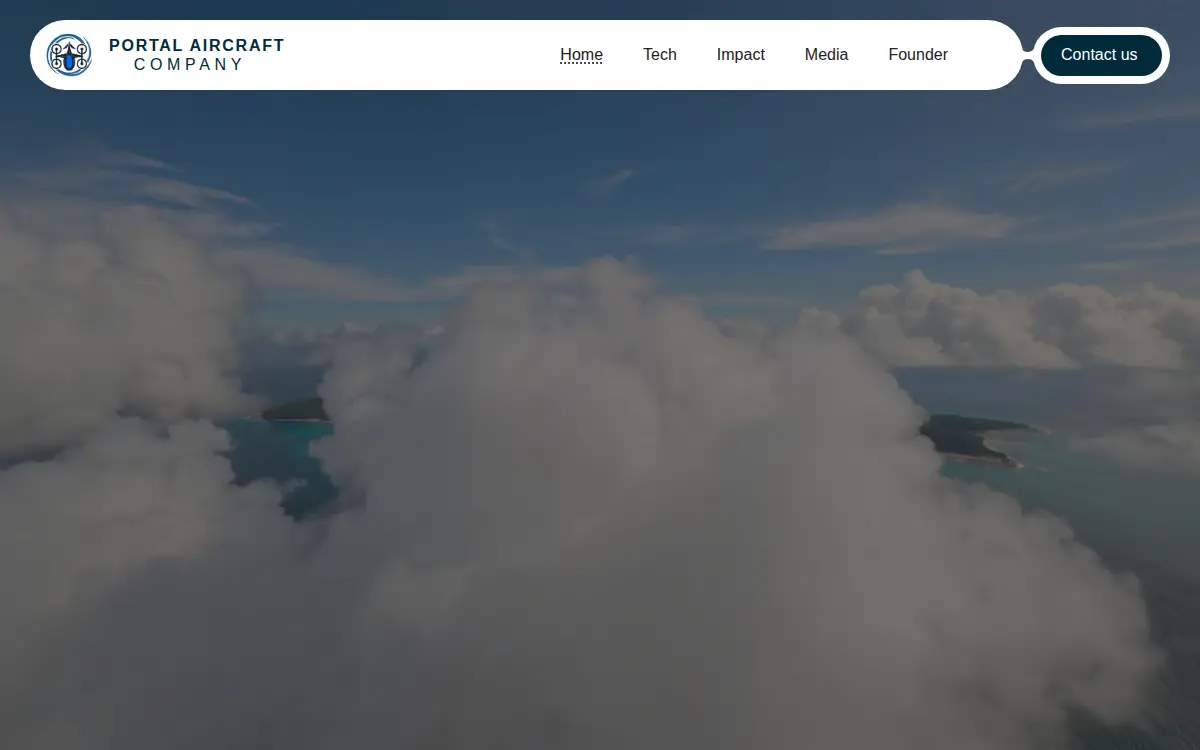Click the PORTAL AIRCRAFT COMPANY brand text
This screenshot has height=750, width=1200.
(x=196, y=55)
